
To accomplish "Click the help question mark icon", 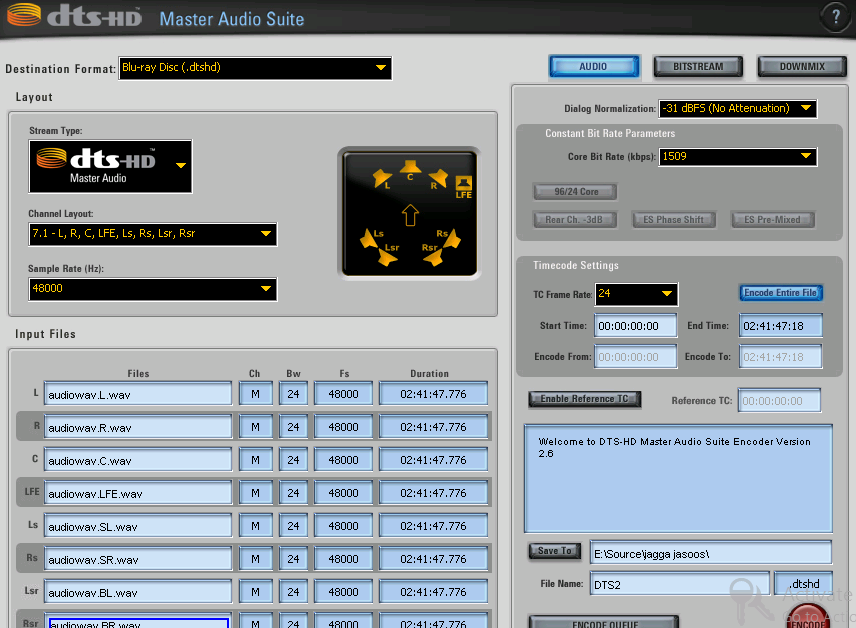I will click(835, 17).
